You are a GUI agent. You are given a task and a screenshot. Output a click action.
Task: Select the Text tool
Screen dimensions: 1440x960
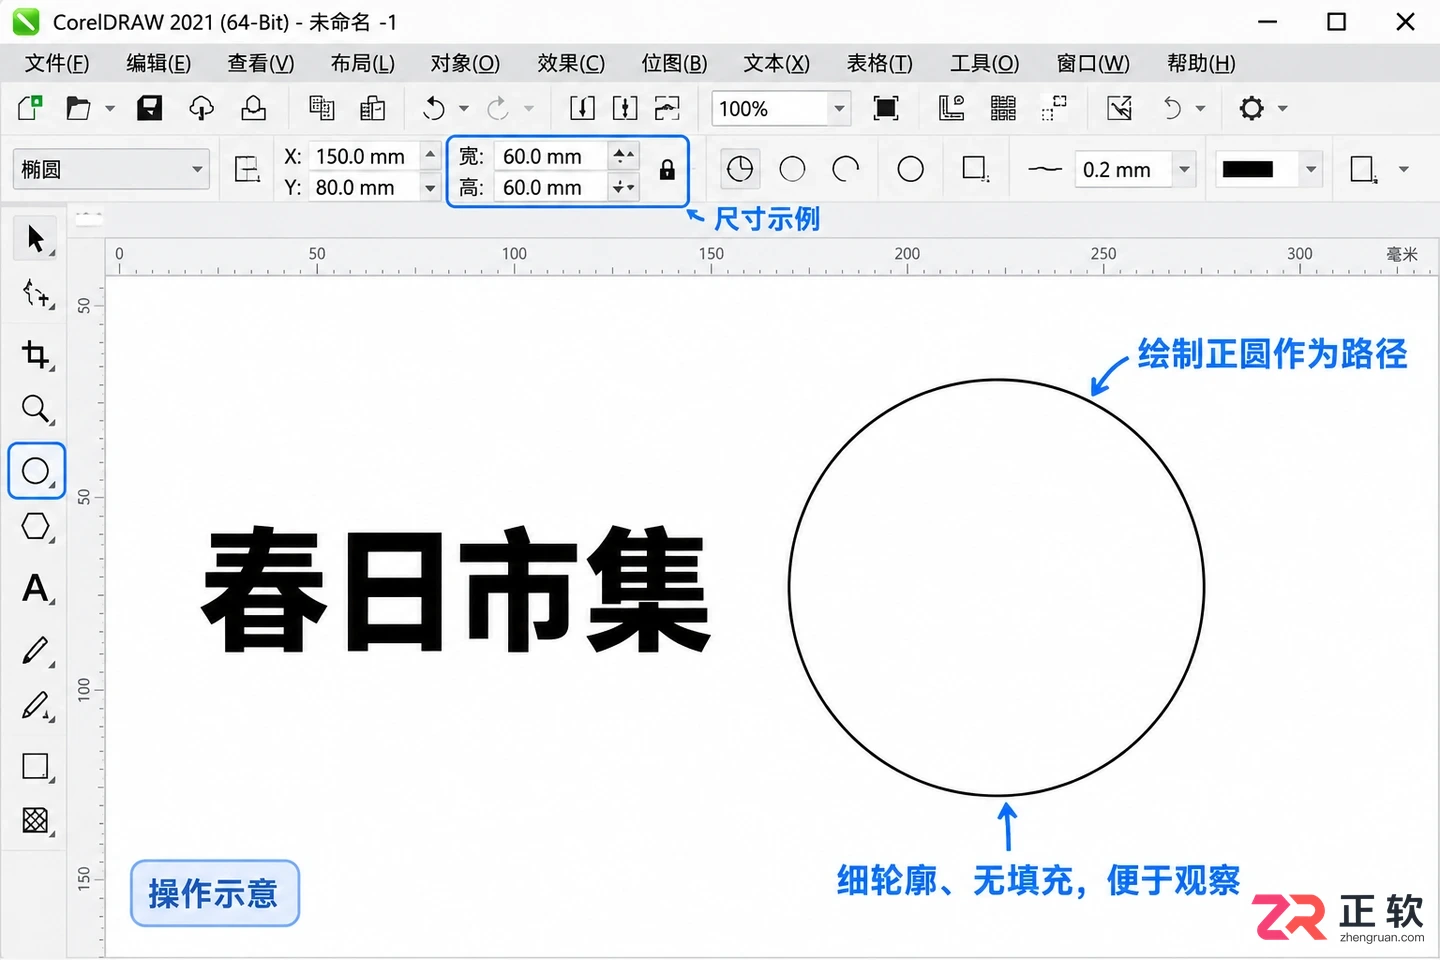[36, 588]
